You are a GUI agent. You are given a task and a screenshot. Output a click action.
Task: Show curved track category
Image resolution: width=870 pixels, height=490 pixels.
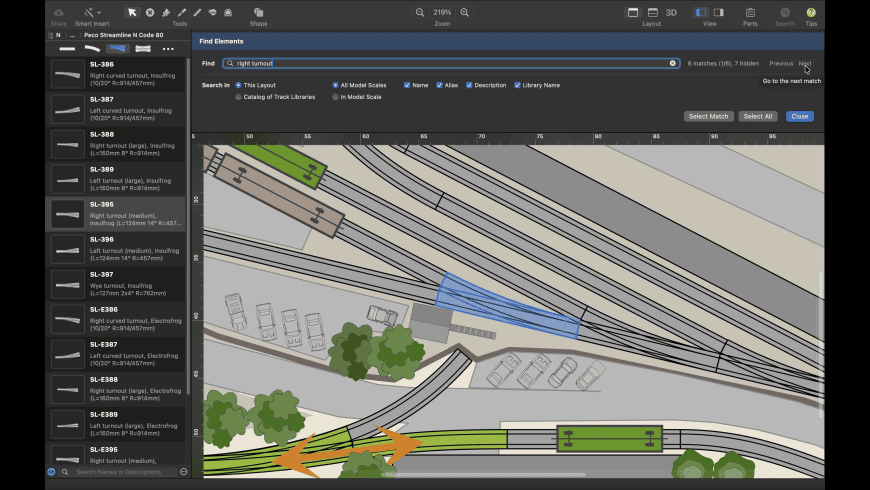[92, 49]
